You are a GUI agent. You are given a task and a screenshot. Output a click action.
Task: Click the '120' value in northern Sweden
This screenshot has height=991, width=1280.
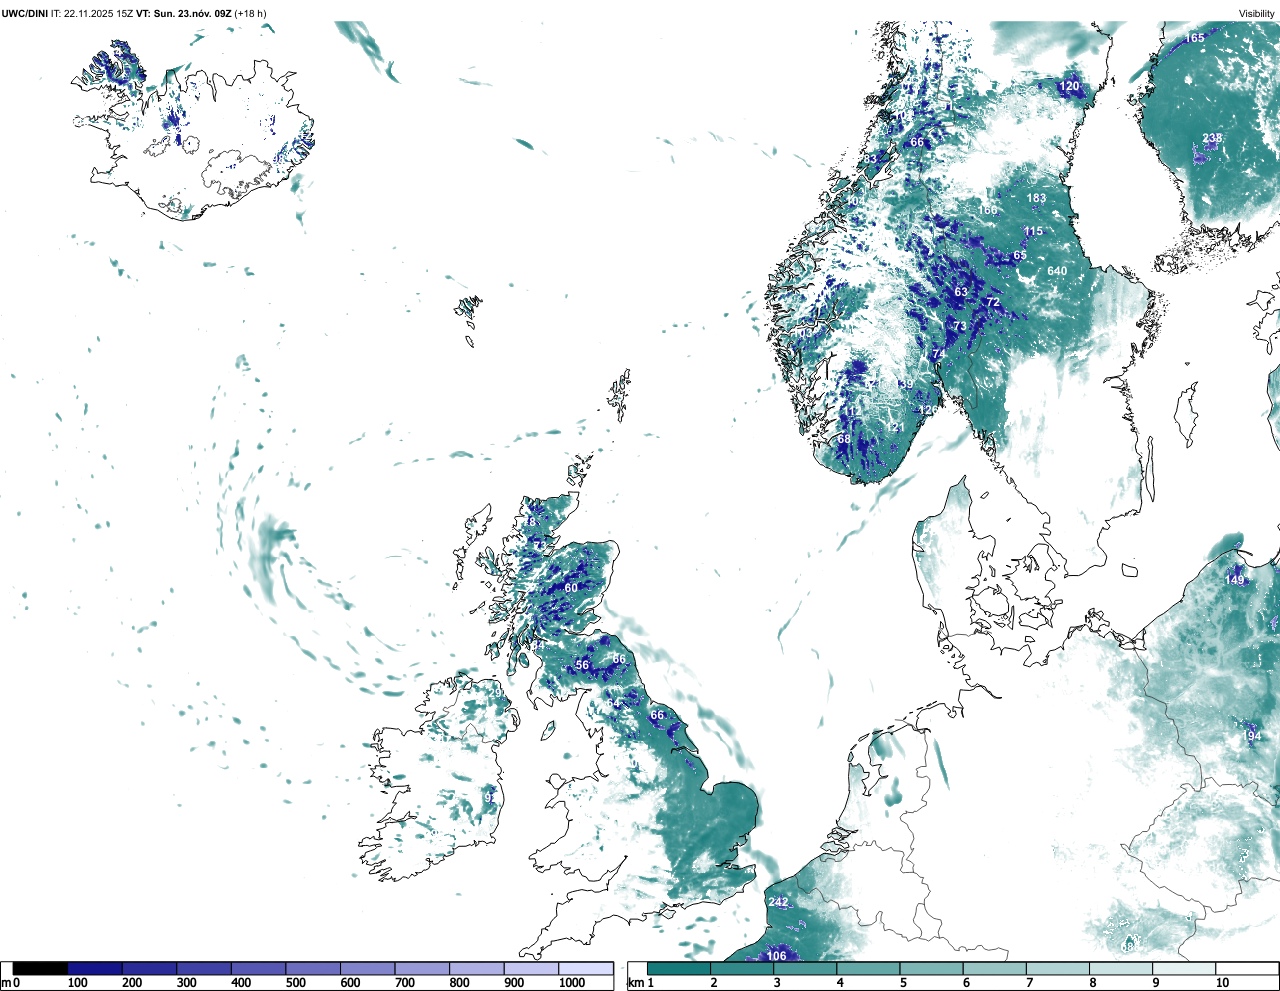(x=1069, y=86)
